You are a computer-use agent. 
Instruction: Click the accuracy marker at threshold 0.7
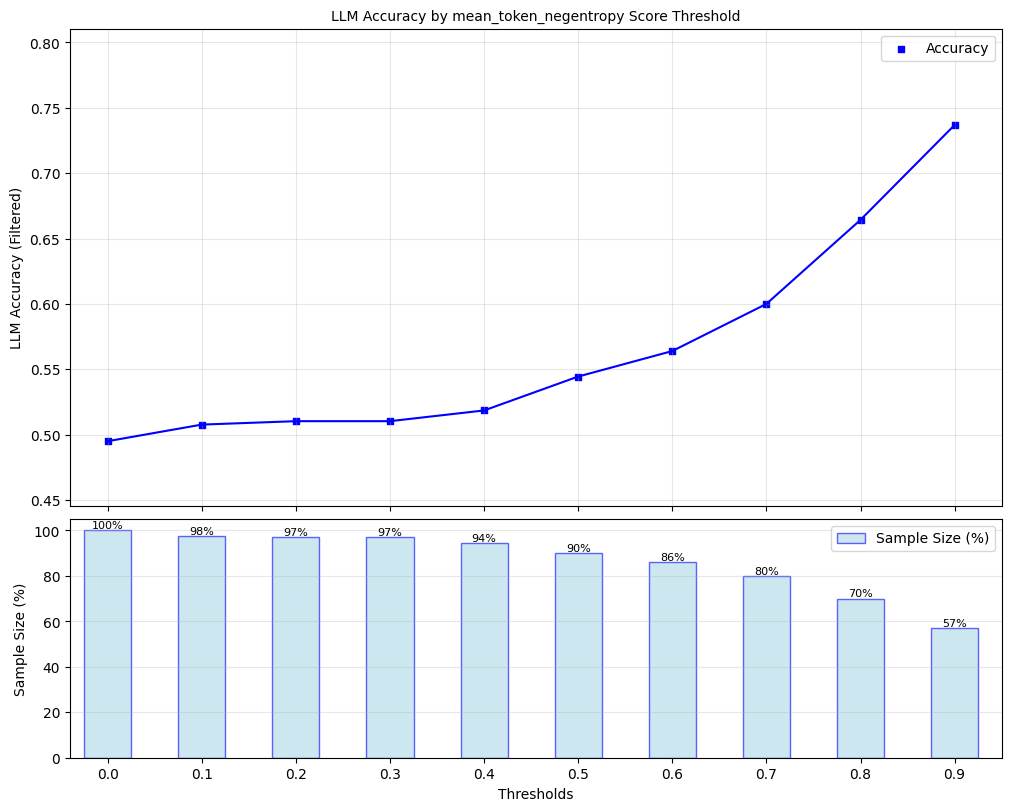pos(766,304)
